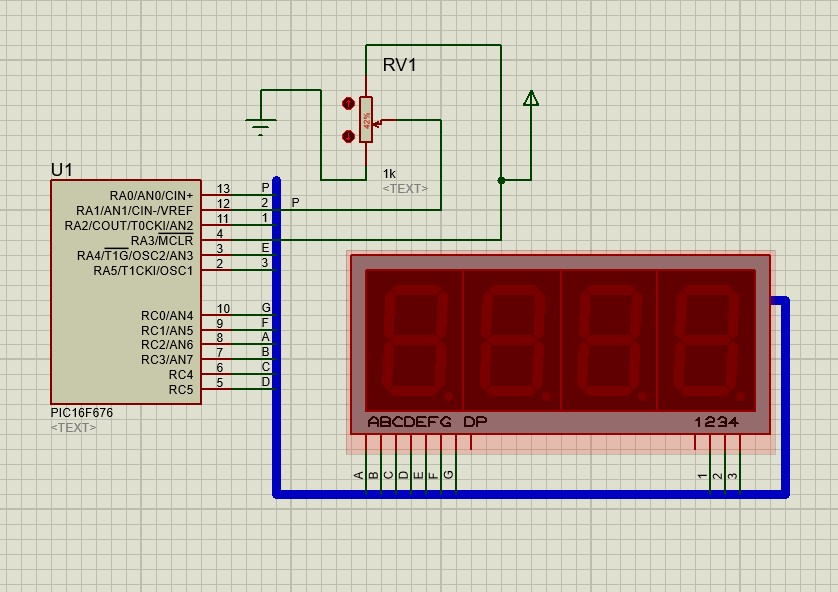Select pin RC5 on U1

[x=181, y=390]
